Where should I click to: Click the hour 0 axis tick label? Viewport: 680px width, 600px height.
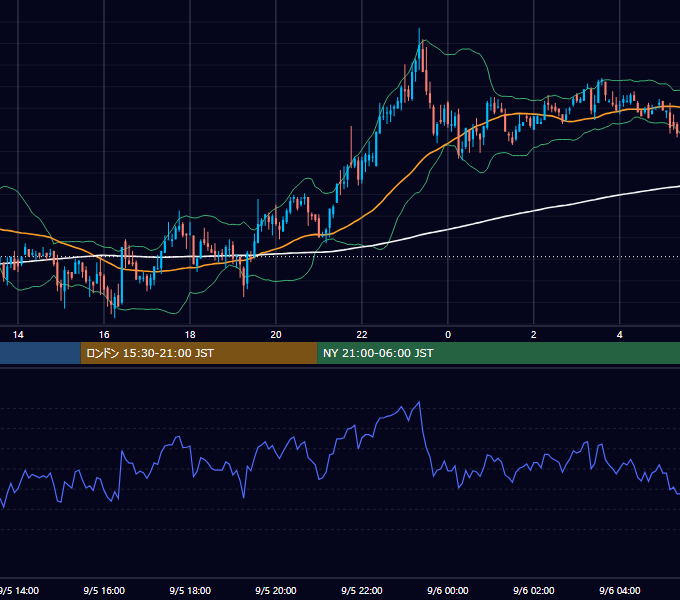(x=448, y=335)
